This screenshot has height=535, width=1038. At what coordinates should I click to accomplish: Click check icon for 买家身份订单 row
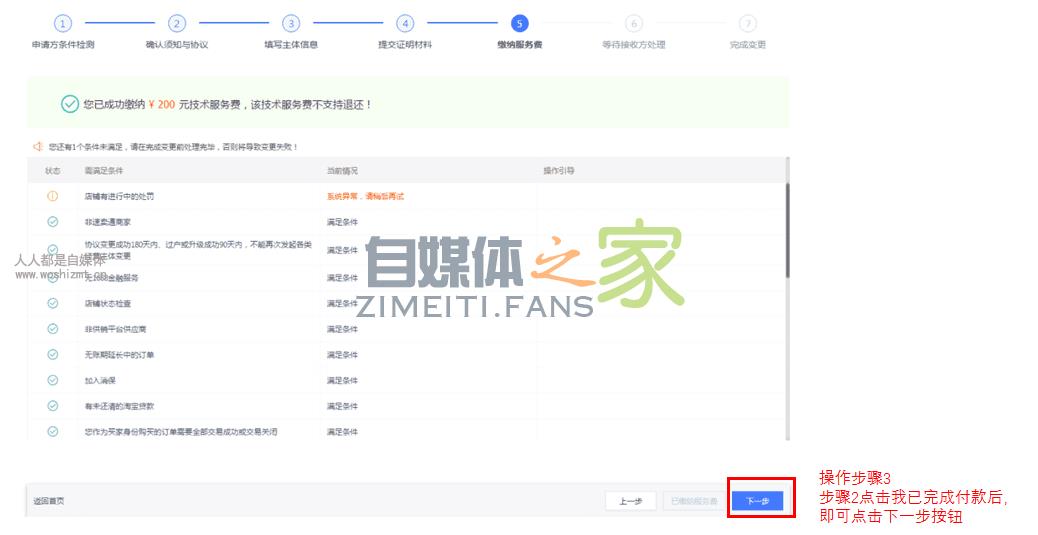coord(52,432)
